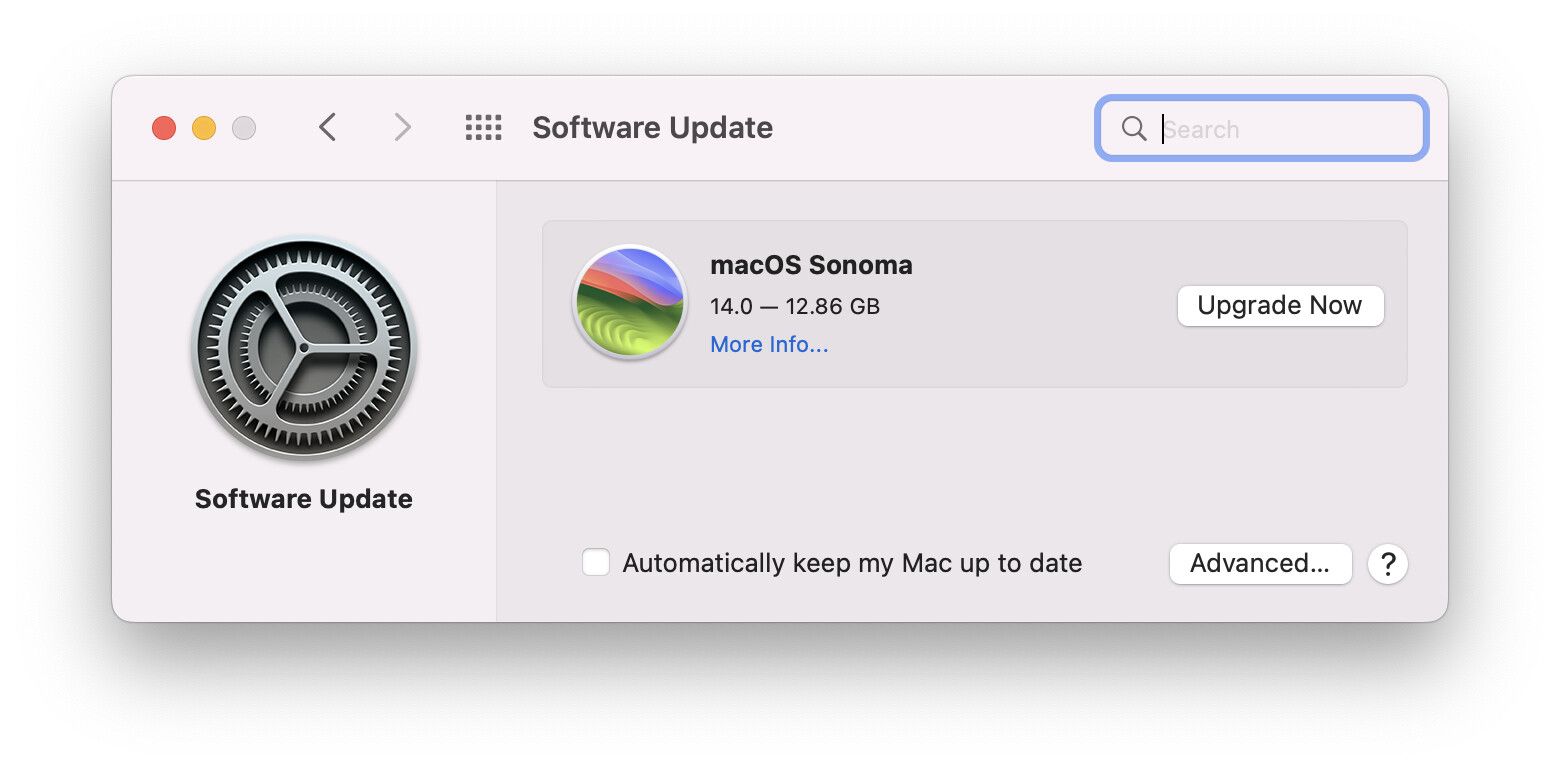The image size is (1560, 770).
Task: Click the gray zoom window button
Action: point(244,128)
